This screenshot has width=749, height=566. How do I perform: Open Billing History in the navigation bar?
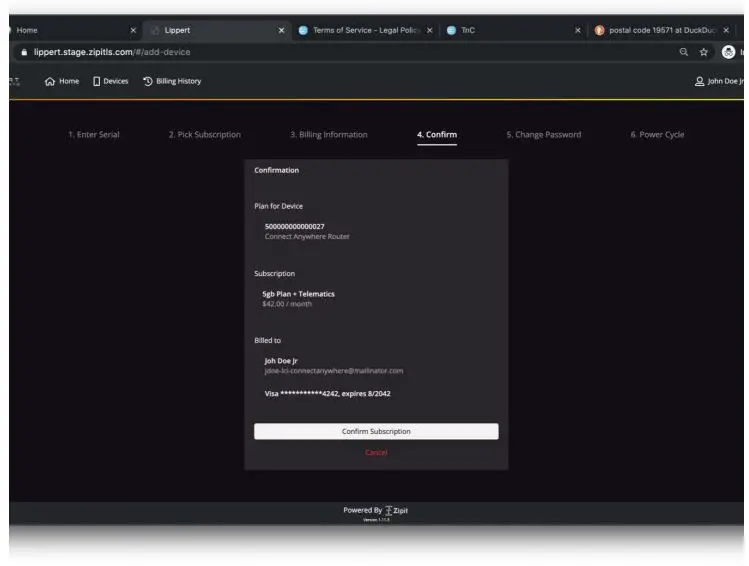(x=172, y=81)
